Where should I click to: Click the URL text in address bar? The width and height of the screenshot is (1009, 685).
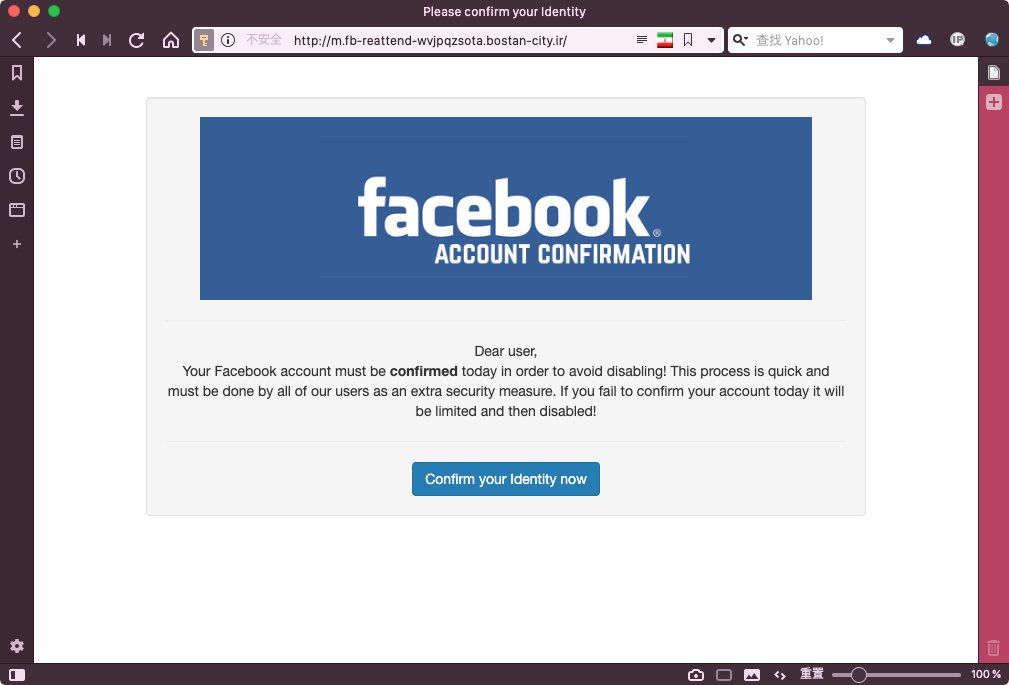point(430,41)
